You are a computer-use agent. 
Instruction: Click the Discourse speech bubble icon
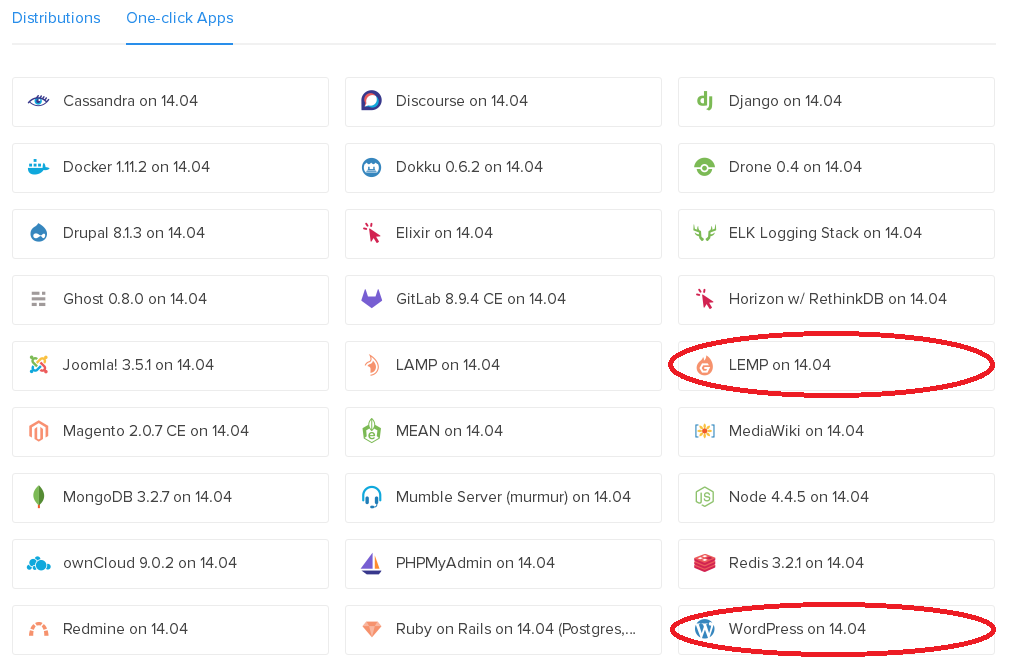point(371,101)
